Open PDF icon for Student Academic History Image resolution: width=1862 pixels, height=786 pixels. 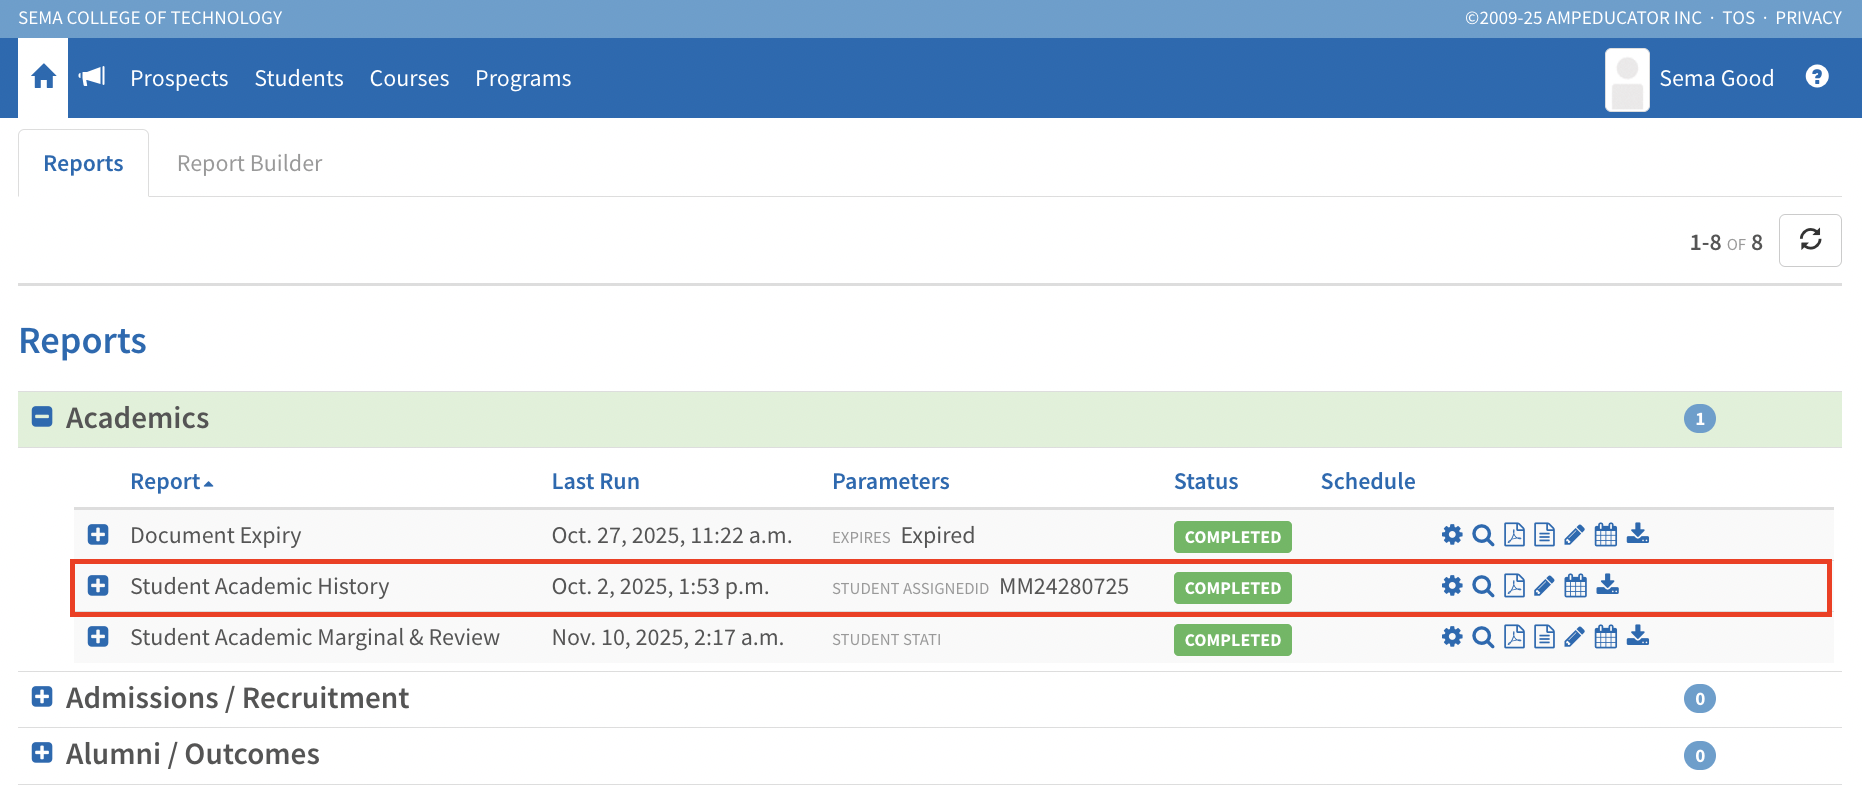tap(1514, 586)
